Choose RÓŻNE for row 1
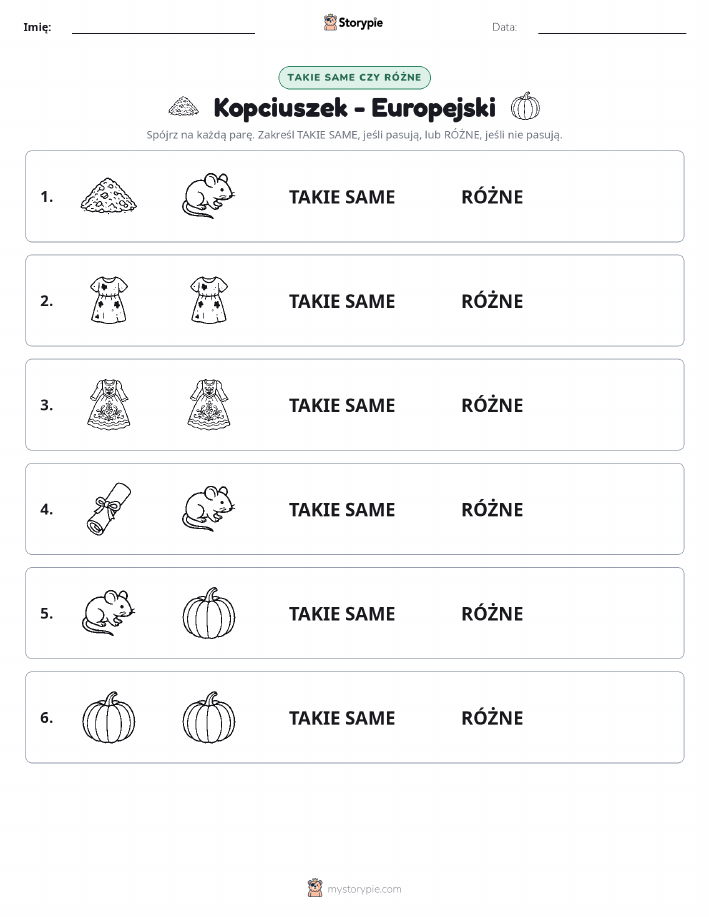This screenshot has width=709, height=917. [x=492, y=196]
